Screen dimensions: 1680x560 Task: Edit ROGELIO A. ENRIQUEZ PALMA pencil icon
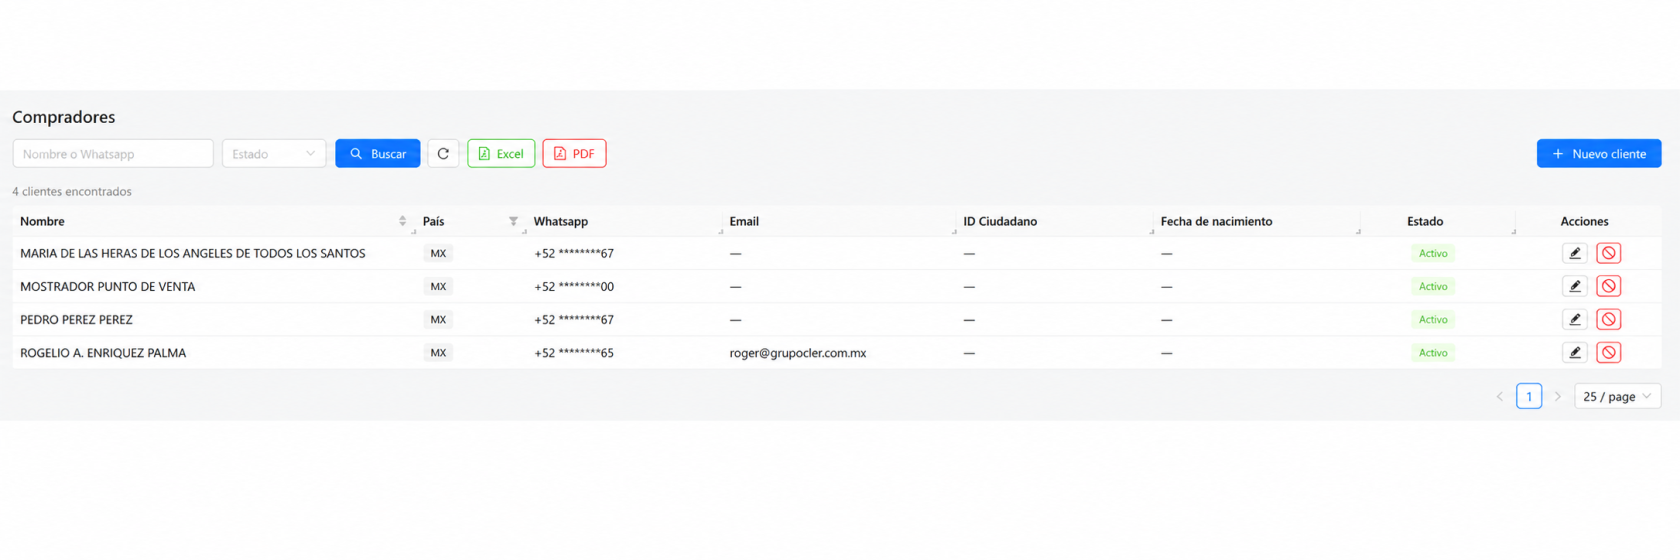(1575, 352)
